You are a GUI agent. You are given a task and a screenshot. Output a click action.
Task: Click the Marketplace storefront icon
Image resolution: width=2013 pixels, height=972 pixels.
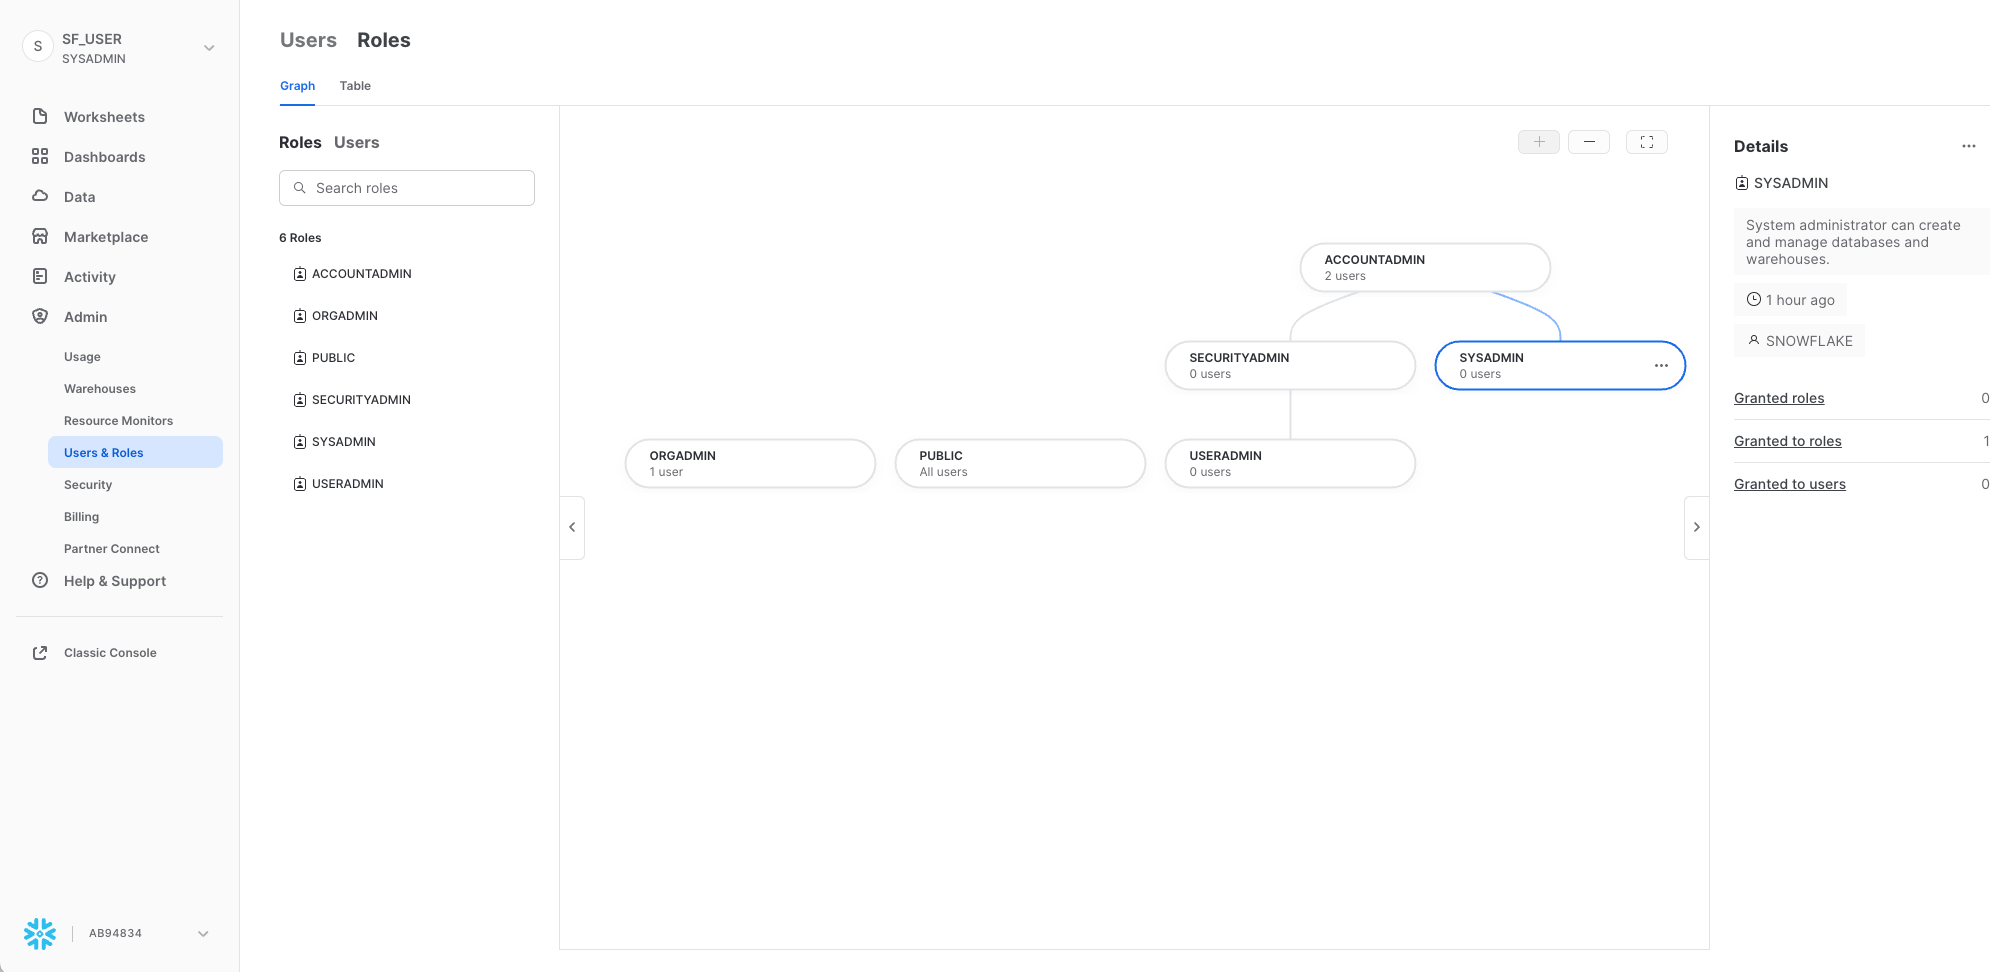(40, 237)
